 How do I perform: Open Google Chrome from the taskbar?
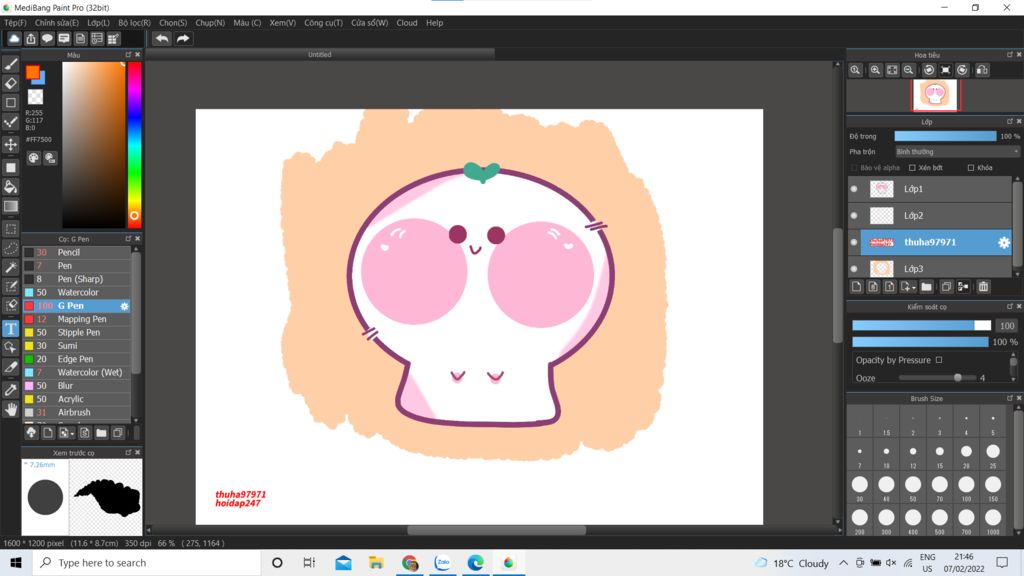click(x=409, y=563)
